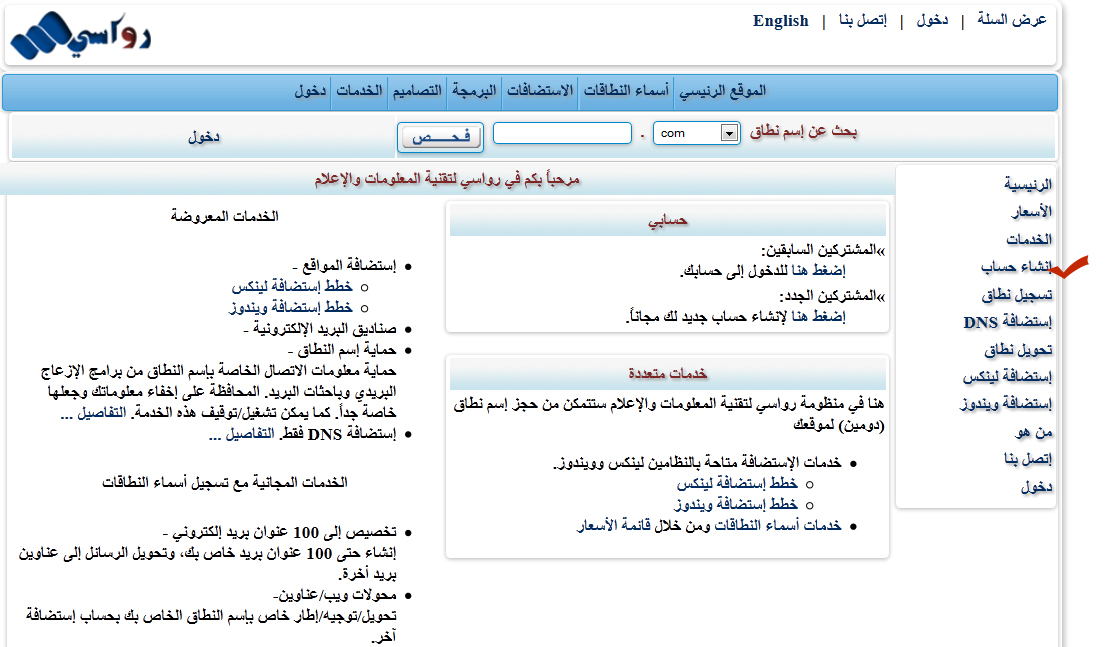
Task: Click the heading الخدمات المجانية مع تسجيل أسماء النطاقات
Action: click(224, 483)
